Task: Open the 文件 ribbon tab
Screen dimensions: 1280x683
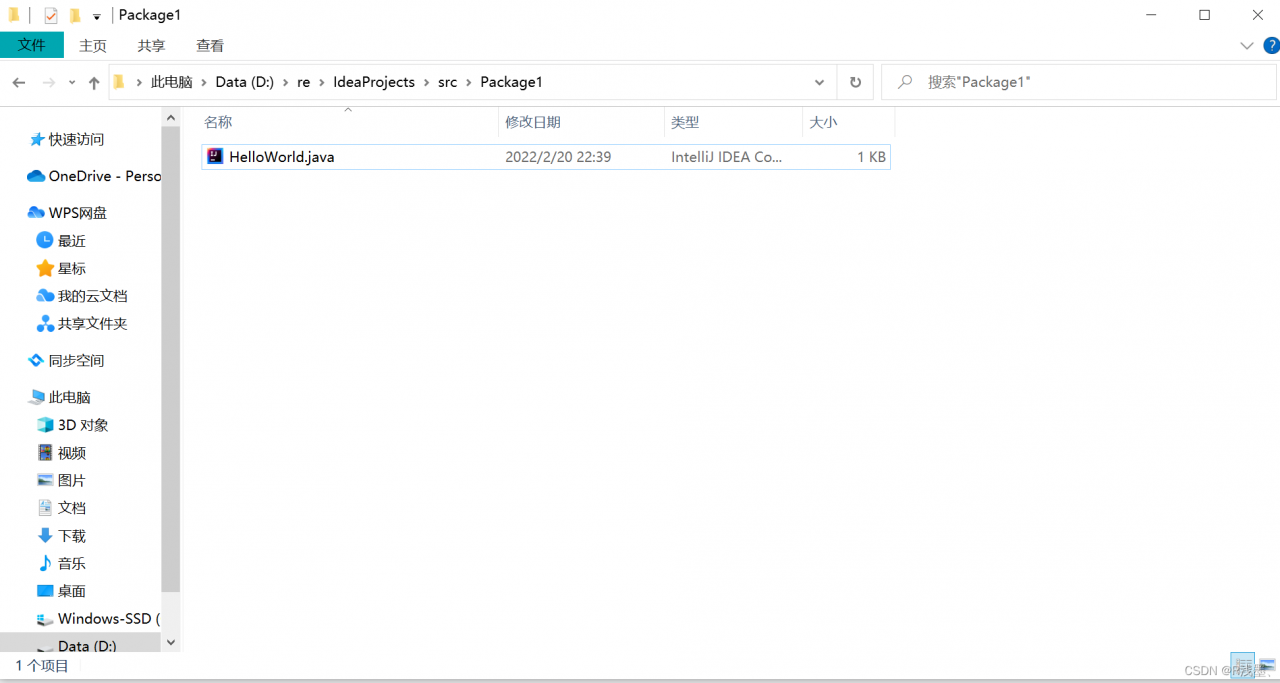Action: (32, 45)
